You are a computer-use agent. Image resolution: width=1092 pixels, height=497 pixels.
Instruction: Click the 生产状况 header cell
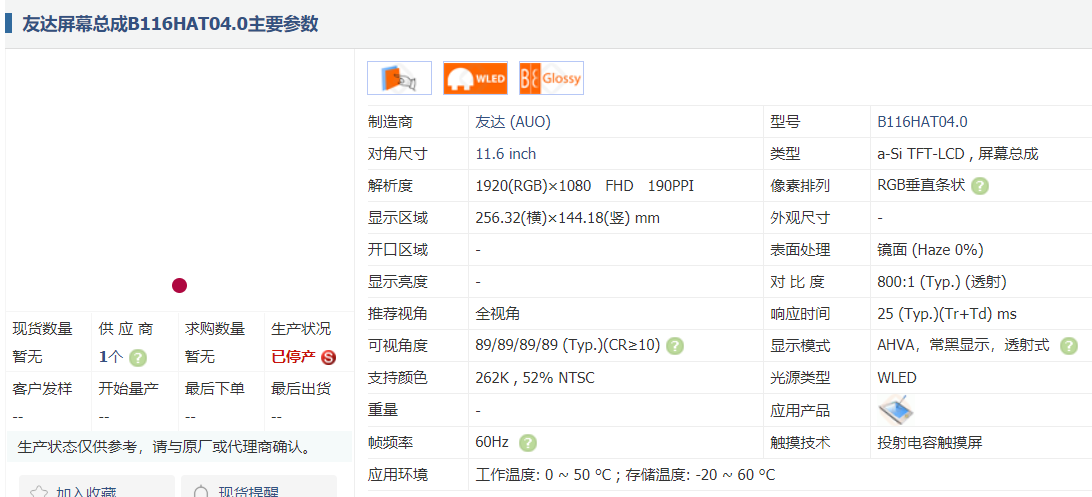coord(301,329)
